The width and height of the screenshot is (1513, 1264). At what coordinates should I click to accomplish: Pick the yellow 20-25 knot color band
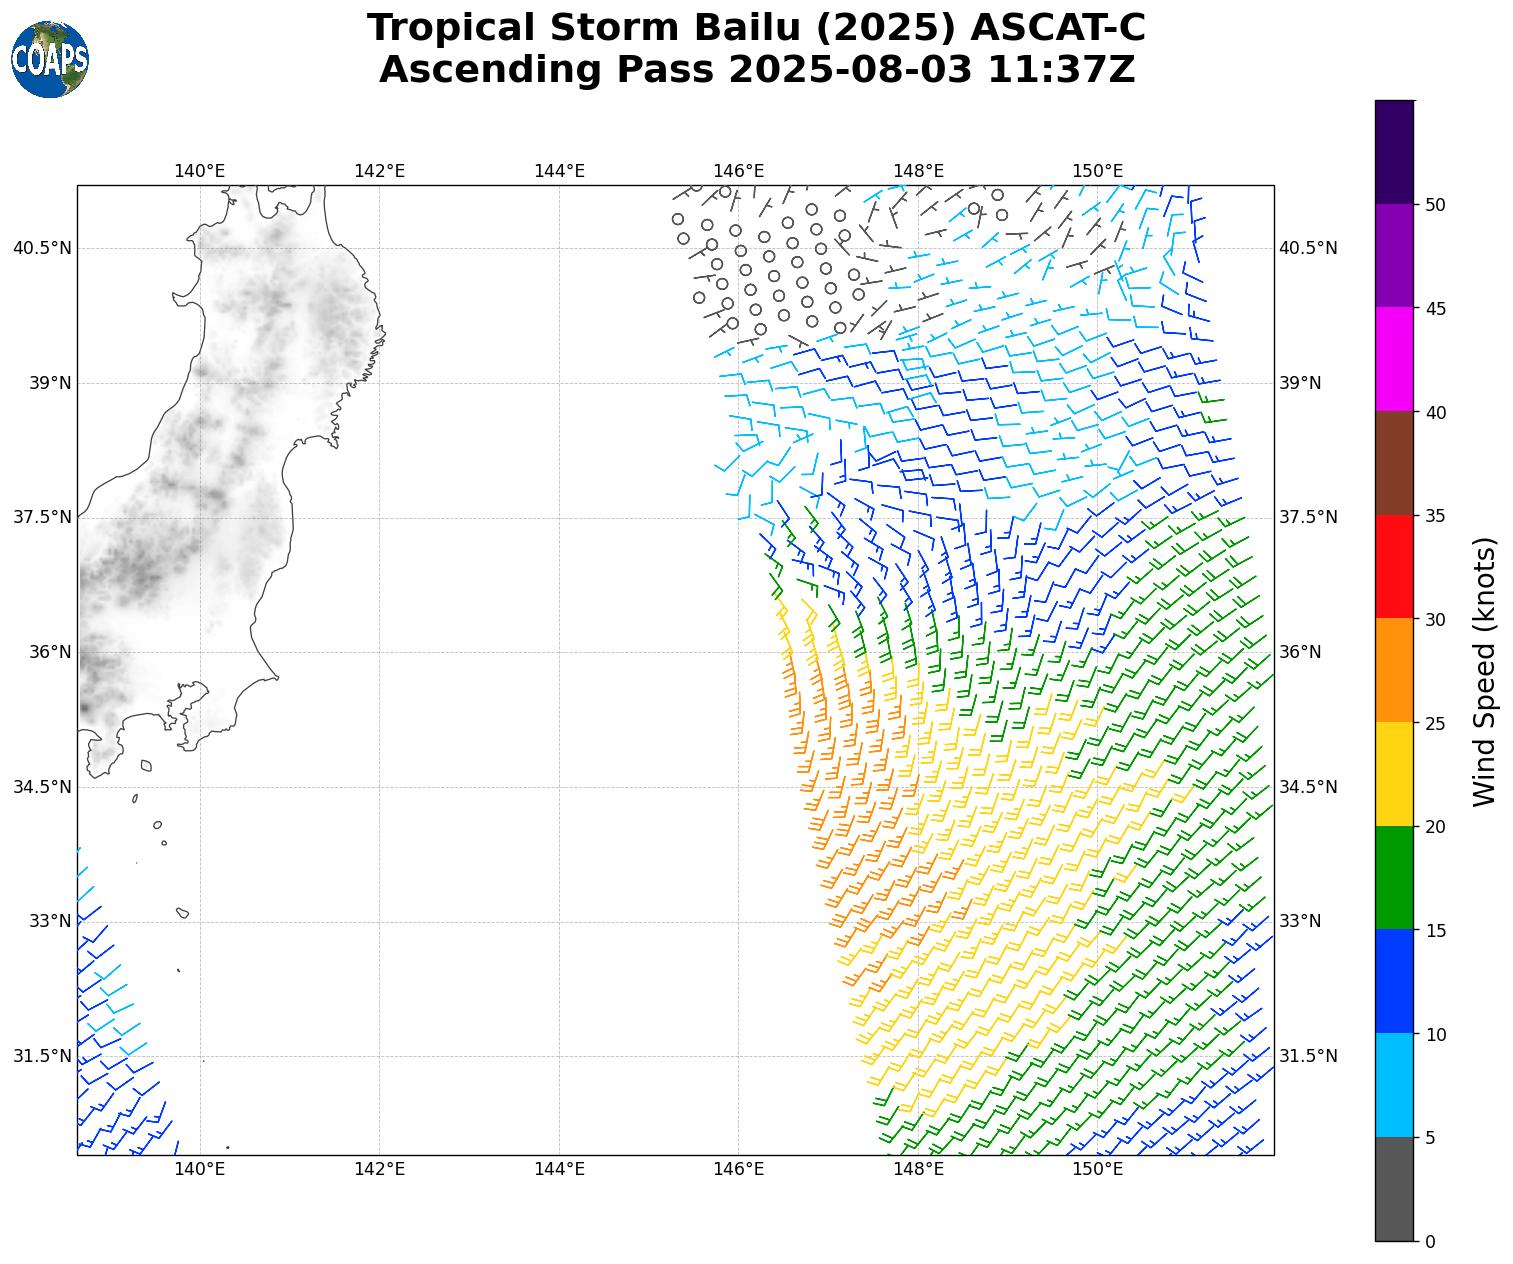point(1394,774)
